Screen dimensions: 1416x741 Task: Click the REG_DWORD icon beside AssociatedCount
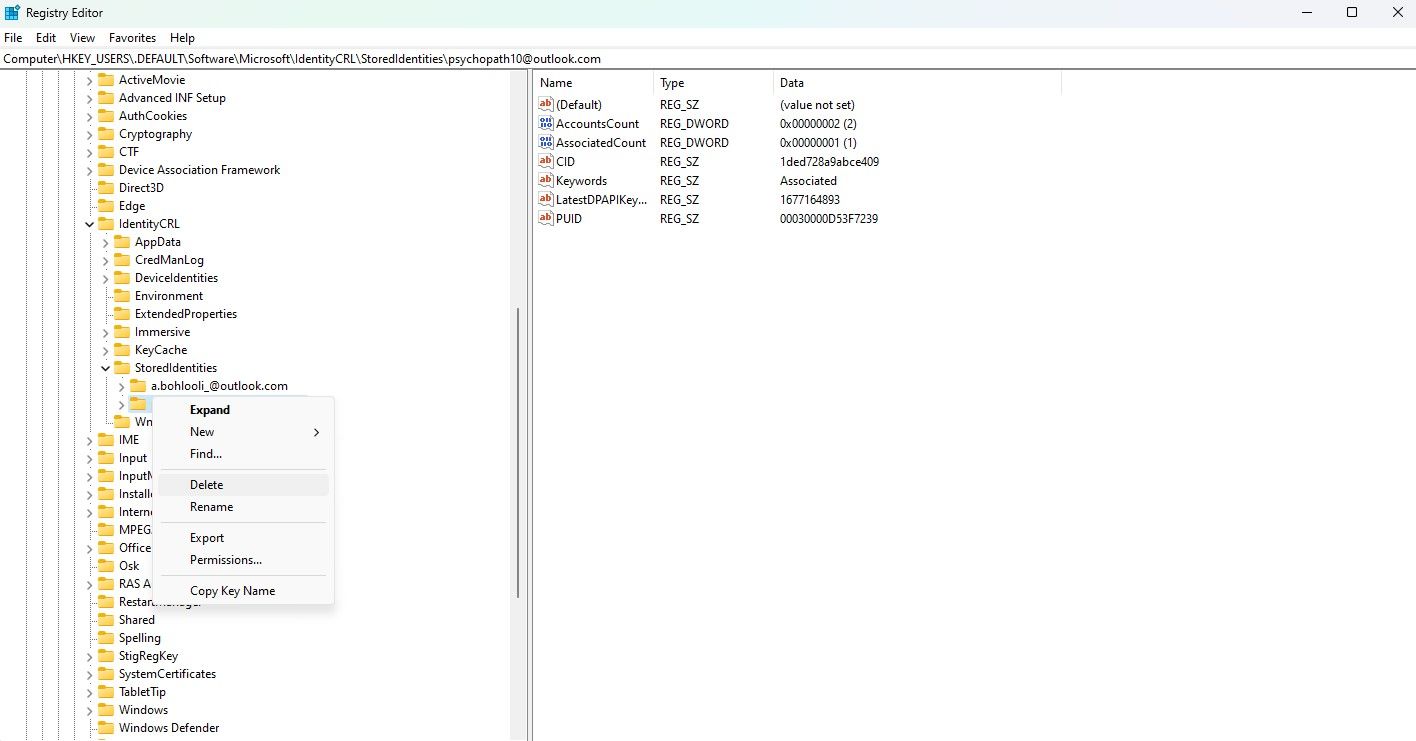click(x=544, y=142)
